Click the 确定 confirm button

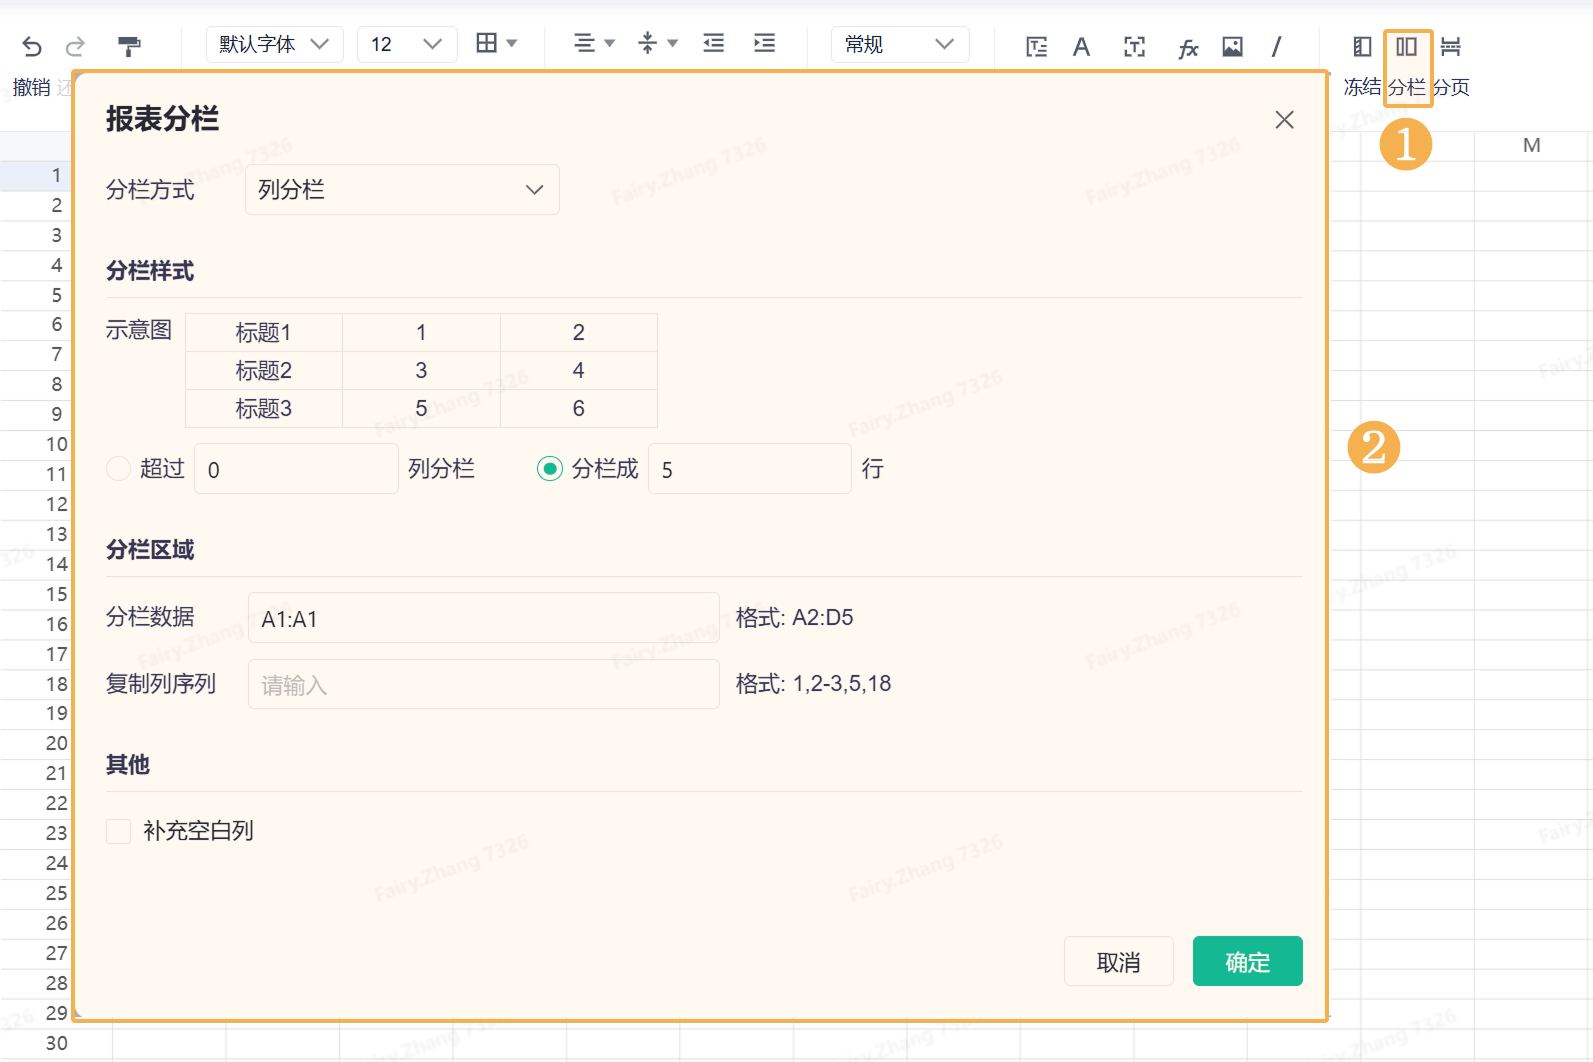pyautogui.click(x=1248, y=961)
